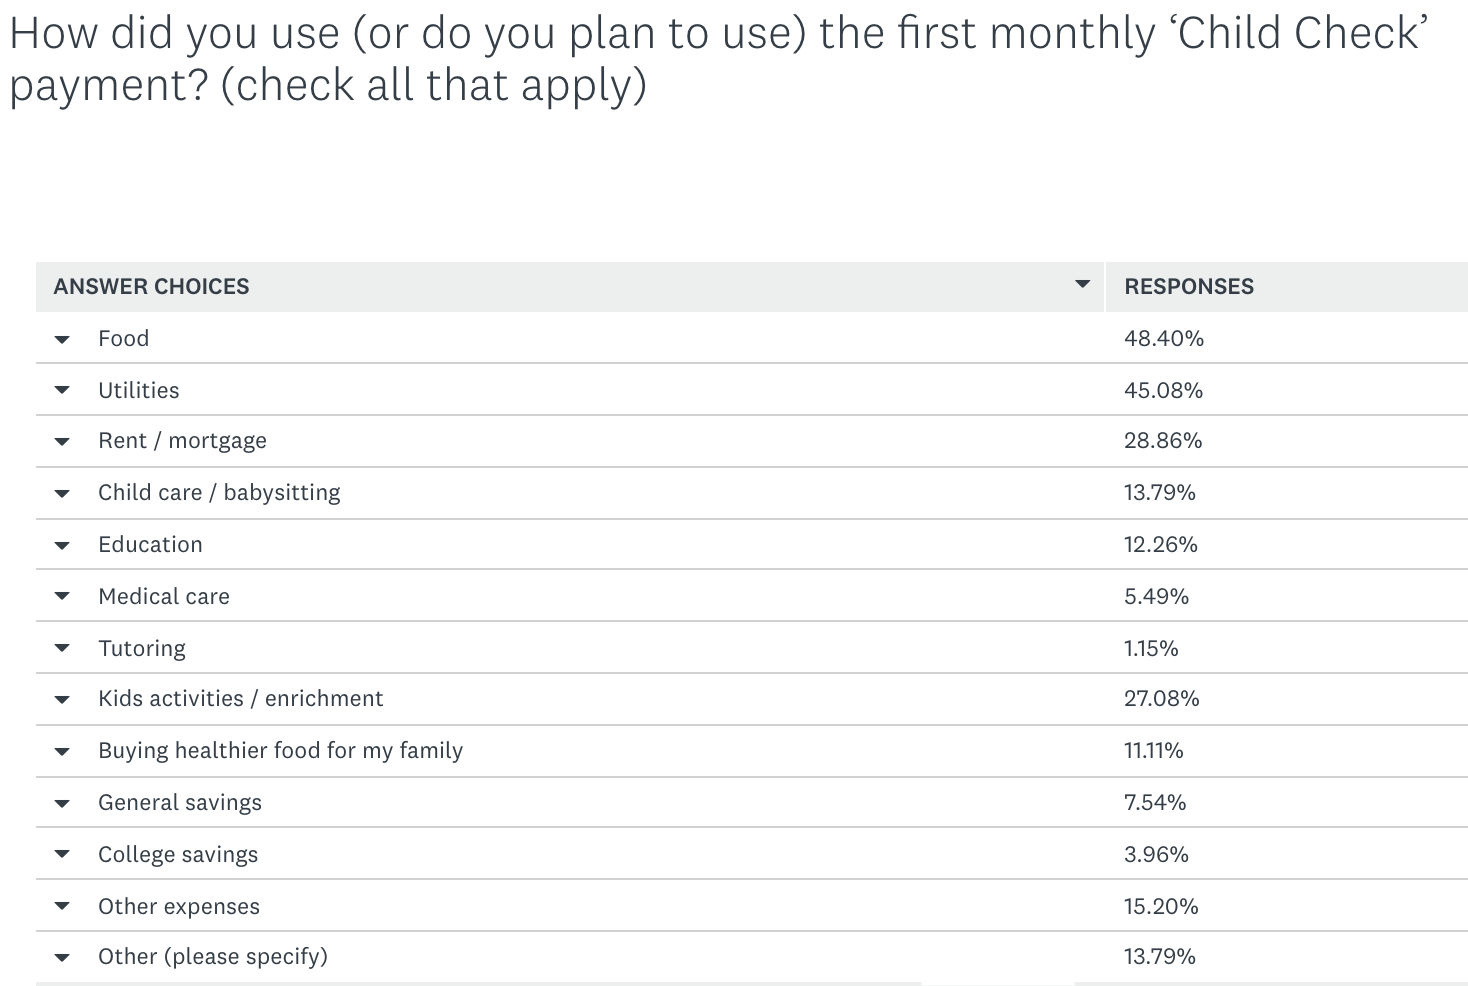Expand the Medical care row arrow

pos(62,597)
